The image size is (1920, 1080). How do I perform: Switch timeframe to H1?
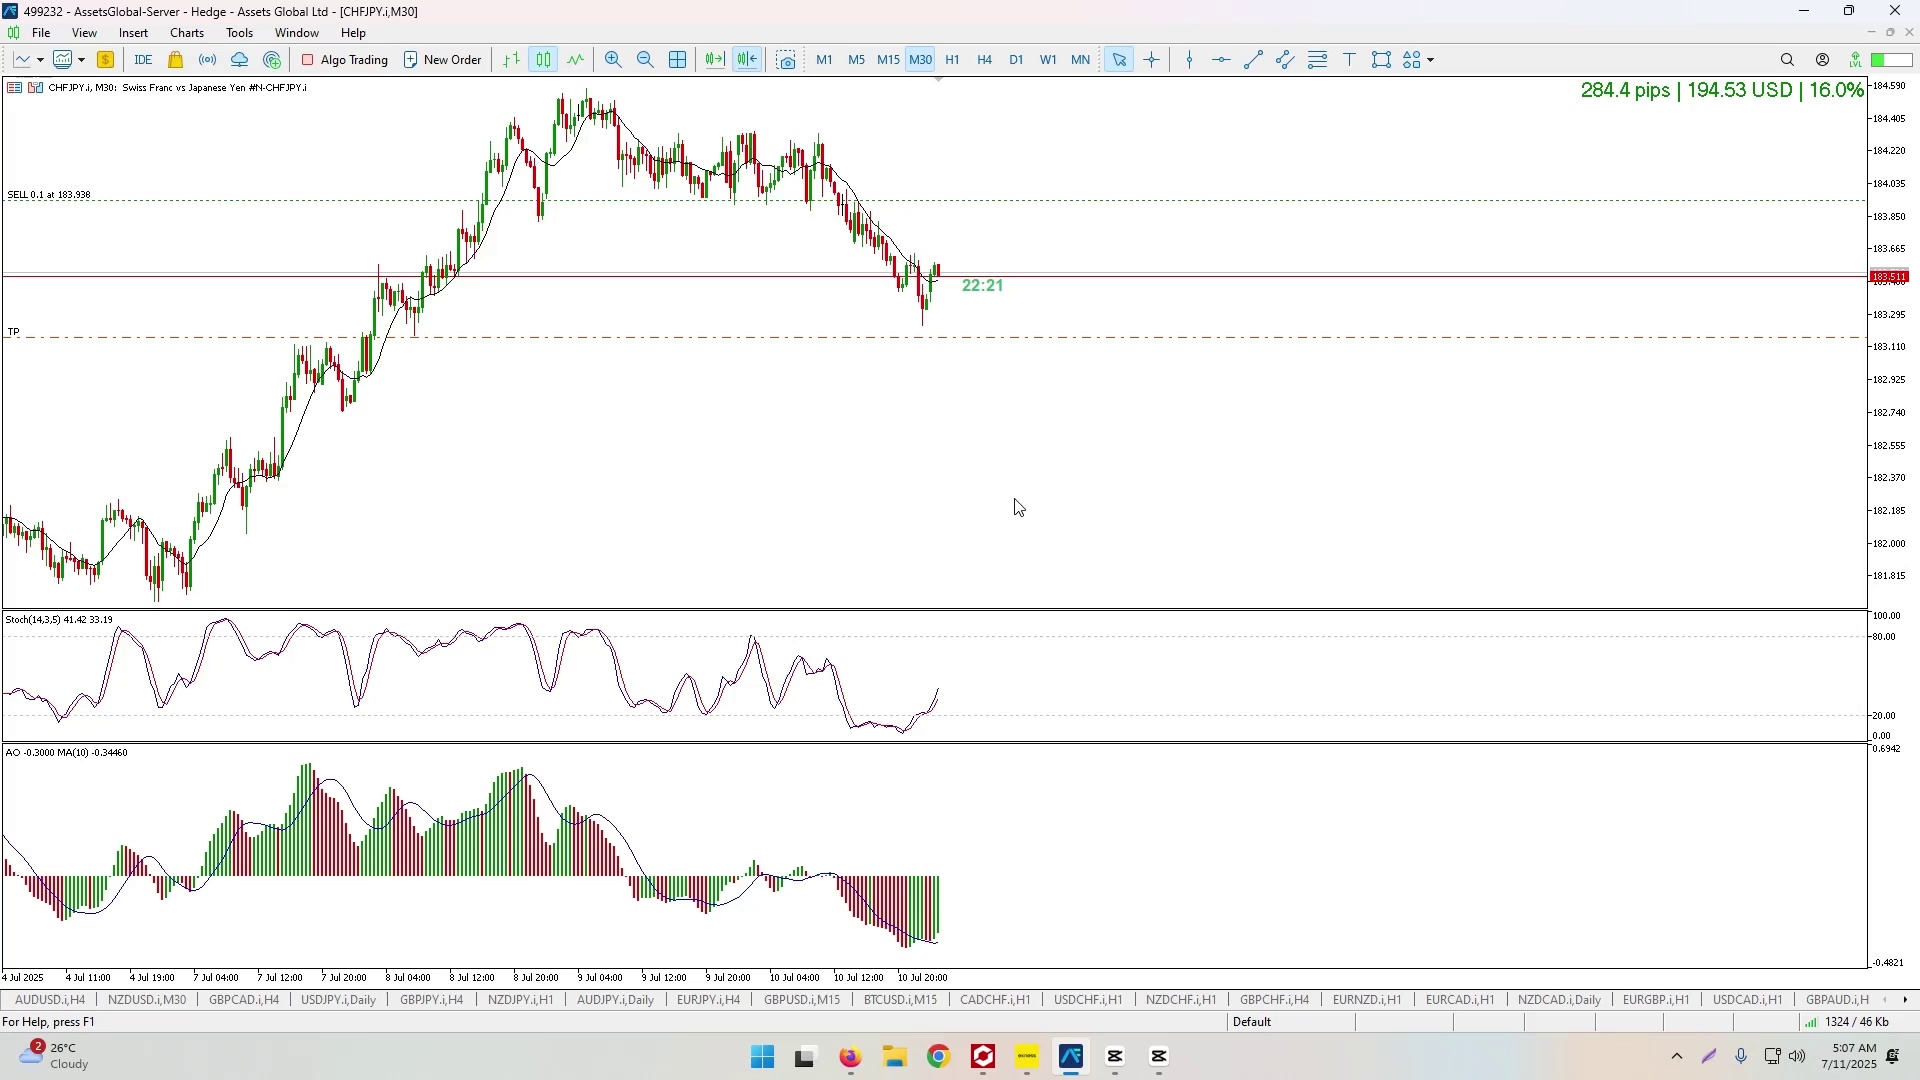(x=953, y=60)
